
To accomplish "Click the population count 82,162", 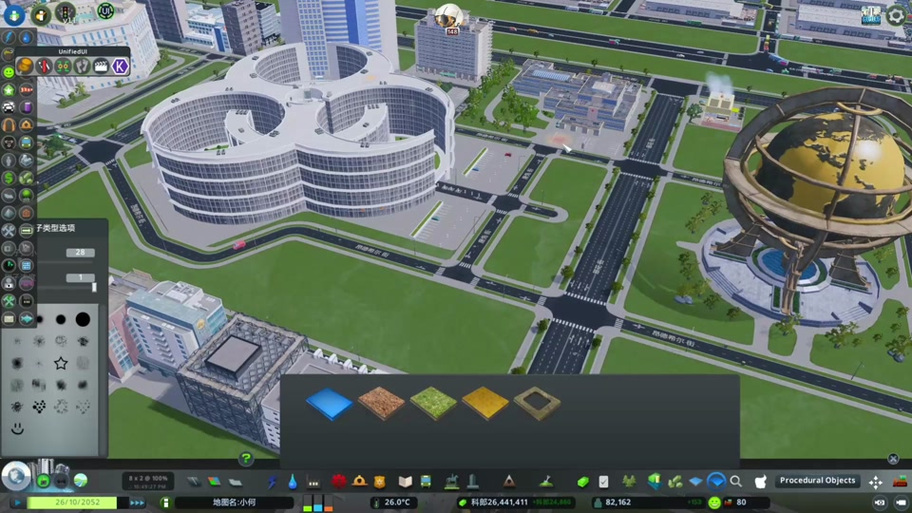I will click(x=618, y=502).
